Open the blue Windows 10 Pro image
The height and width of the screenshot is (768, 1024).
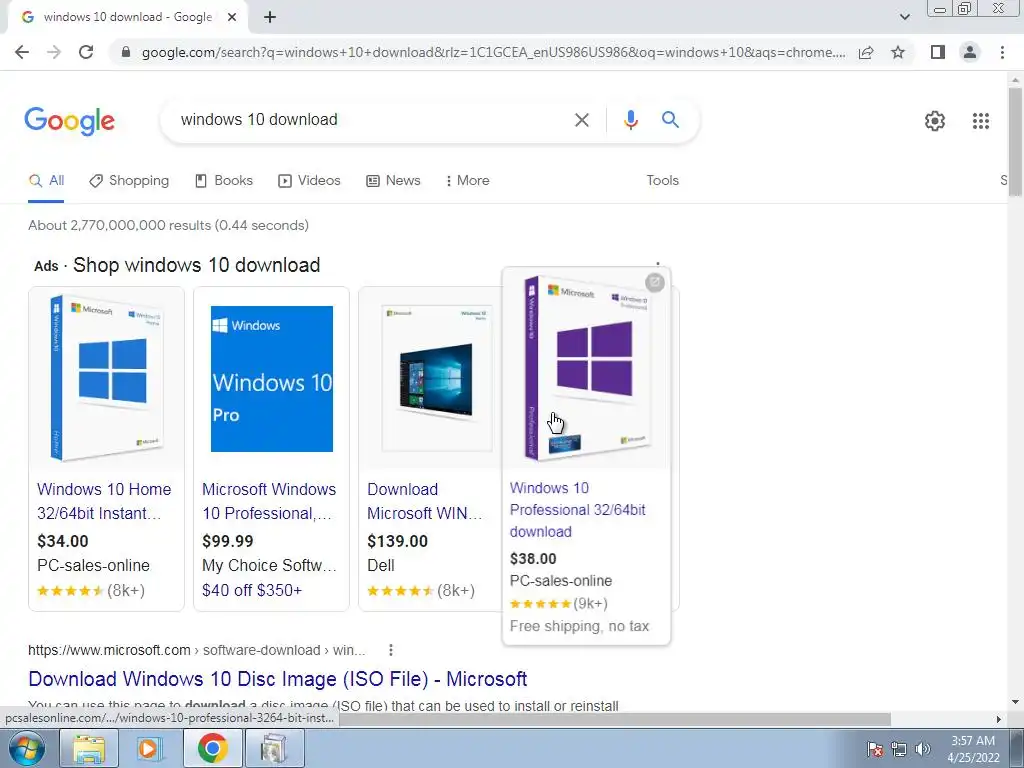272,378
